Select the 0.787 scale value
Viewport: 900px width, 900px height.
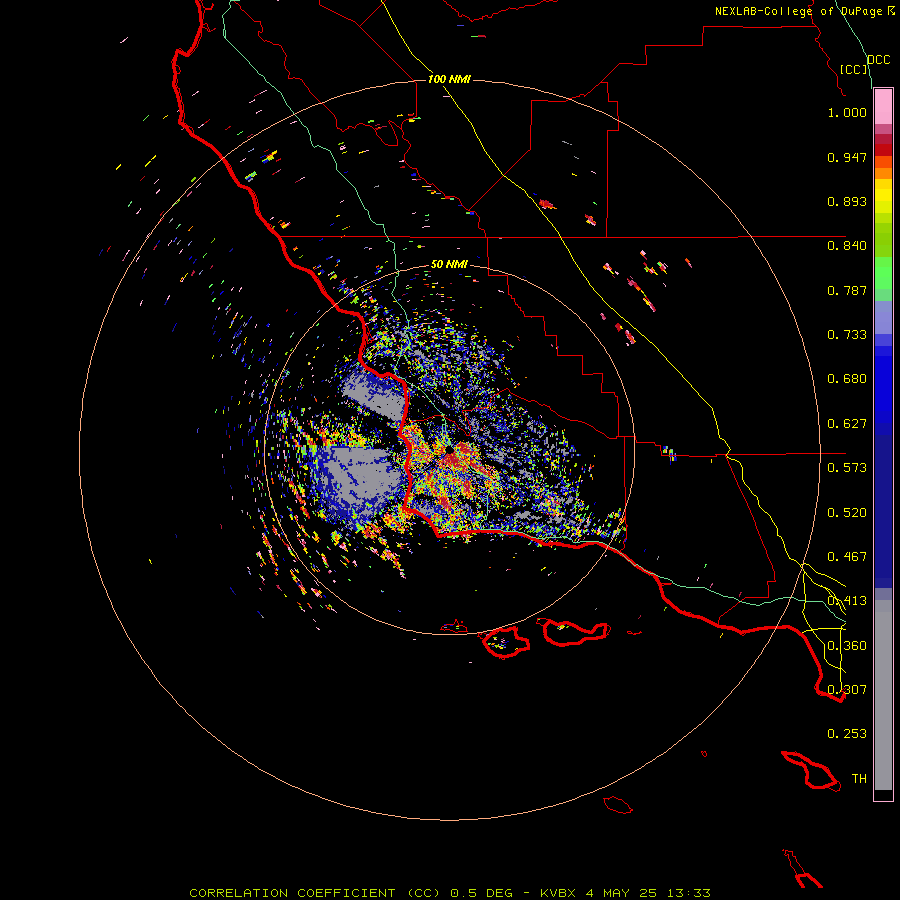(847, 290)
